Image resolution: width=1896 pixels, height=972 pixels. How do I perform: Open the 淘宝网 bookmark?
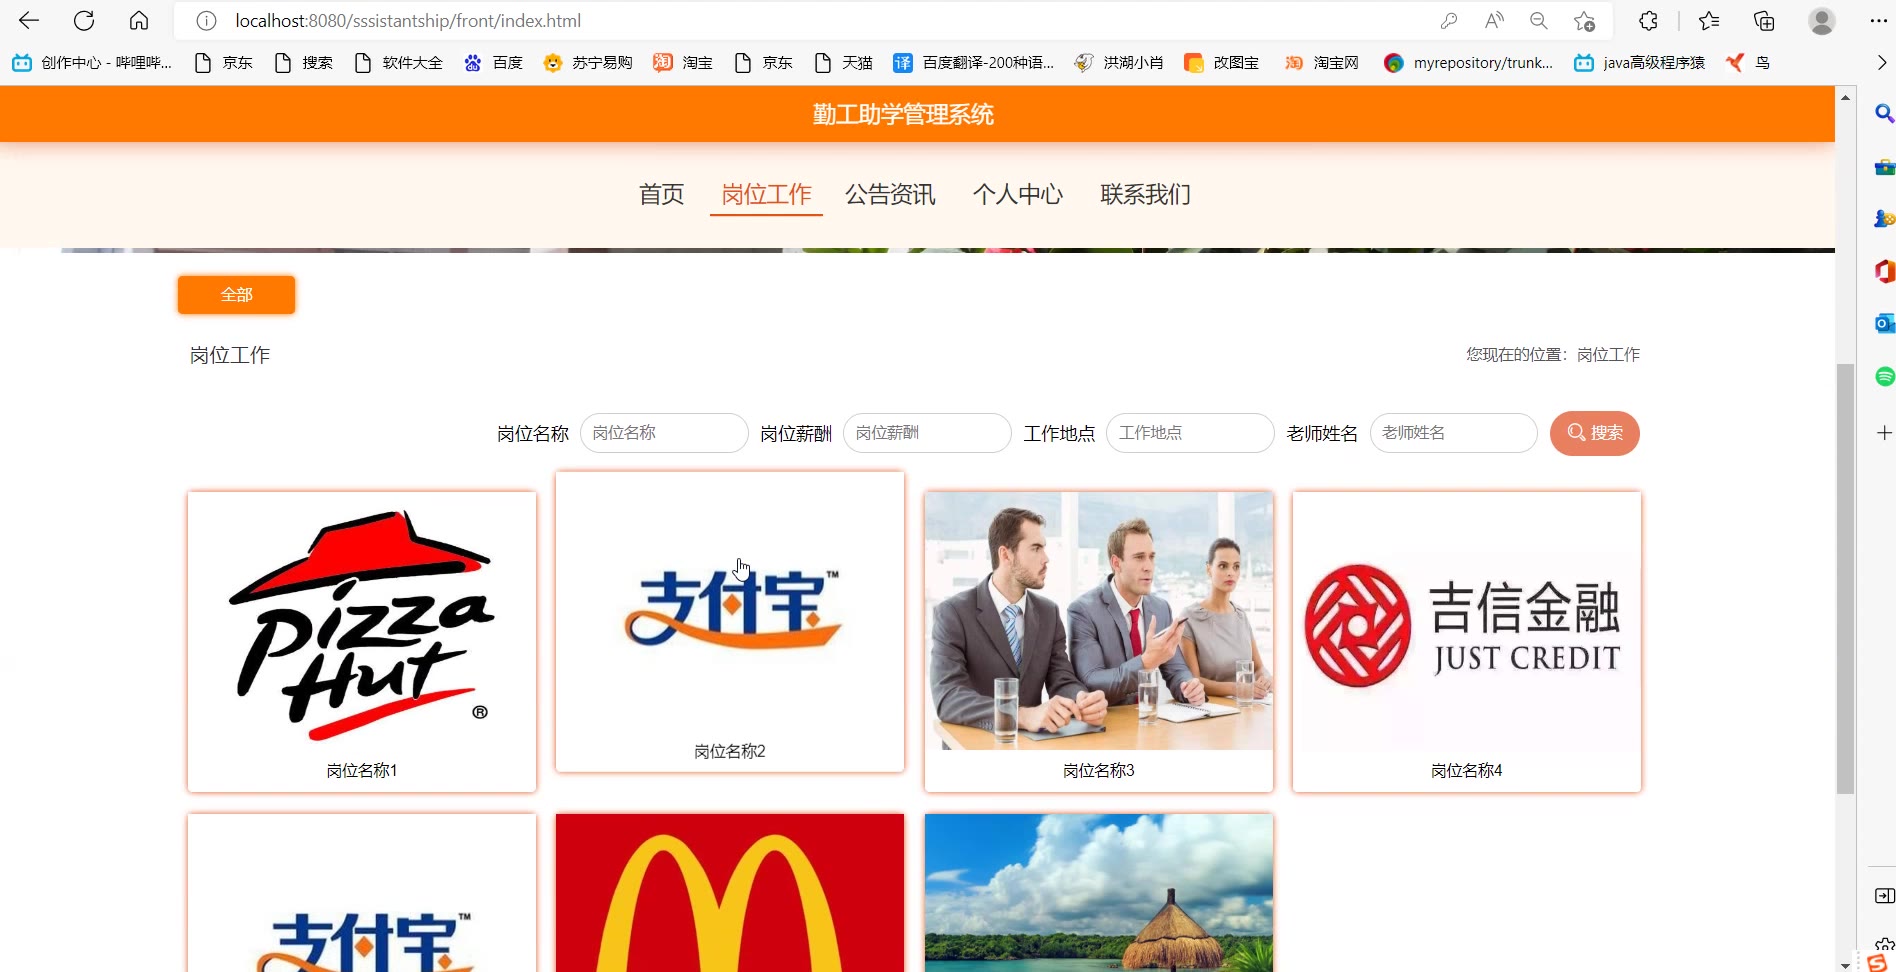pos(1322,63)
